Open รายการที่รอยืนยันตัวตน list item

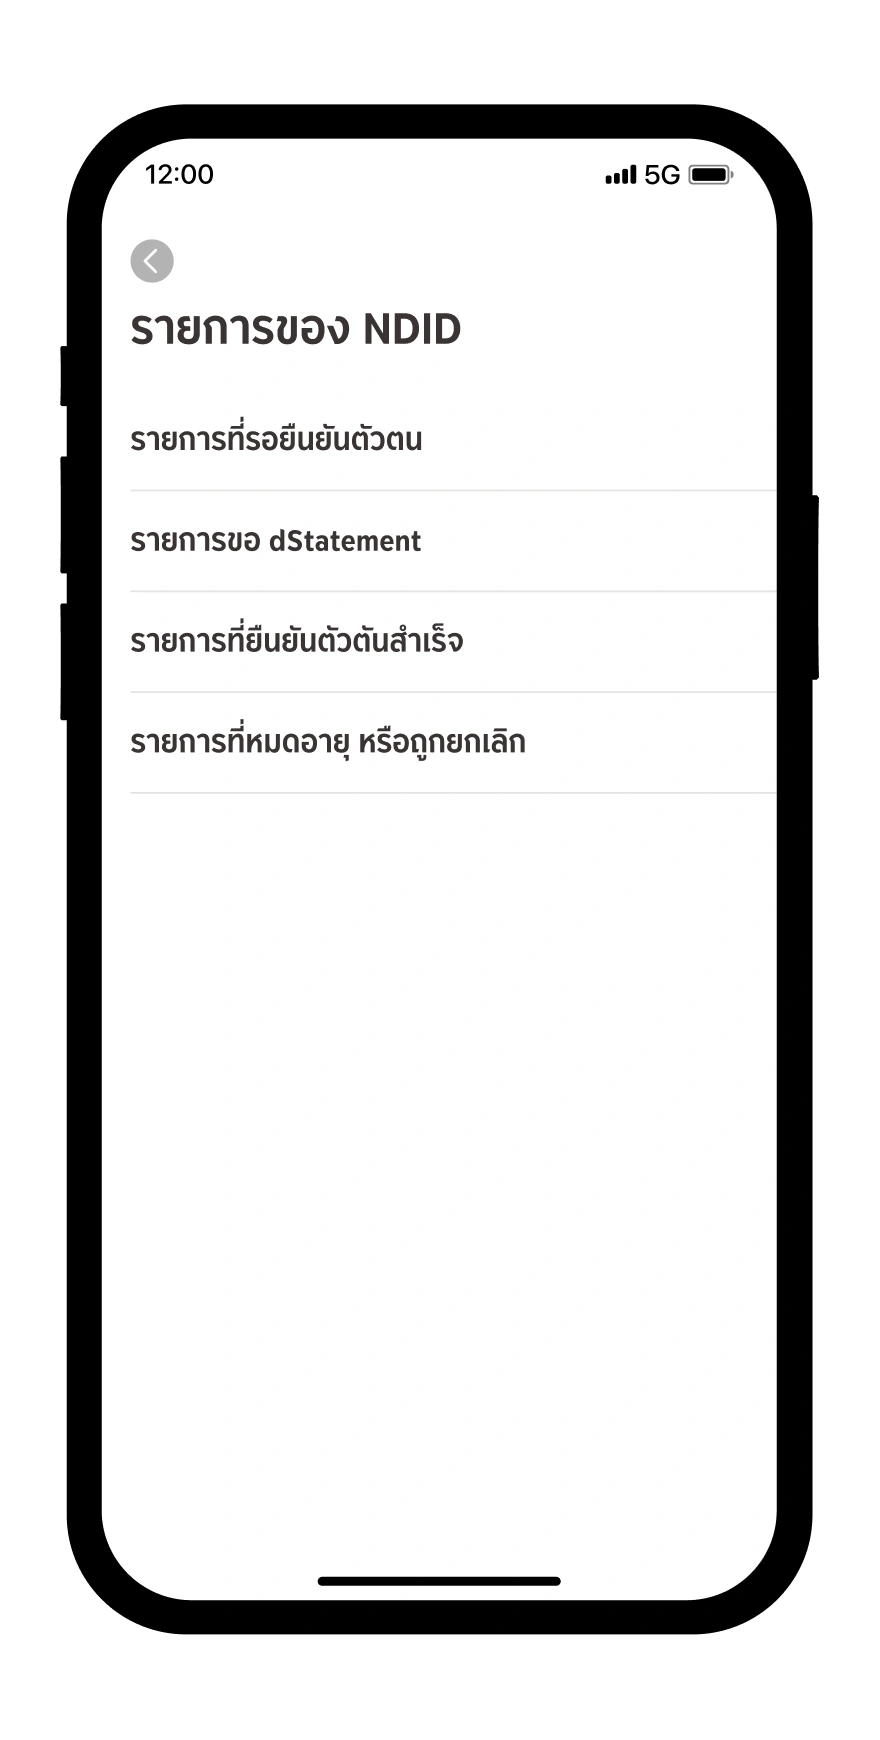click(276, 440)
